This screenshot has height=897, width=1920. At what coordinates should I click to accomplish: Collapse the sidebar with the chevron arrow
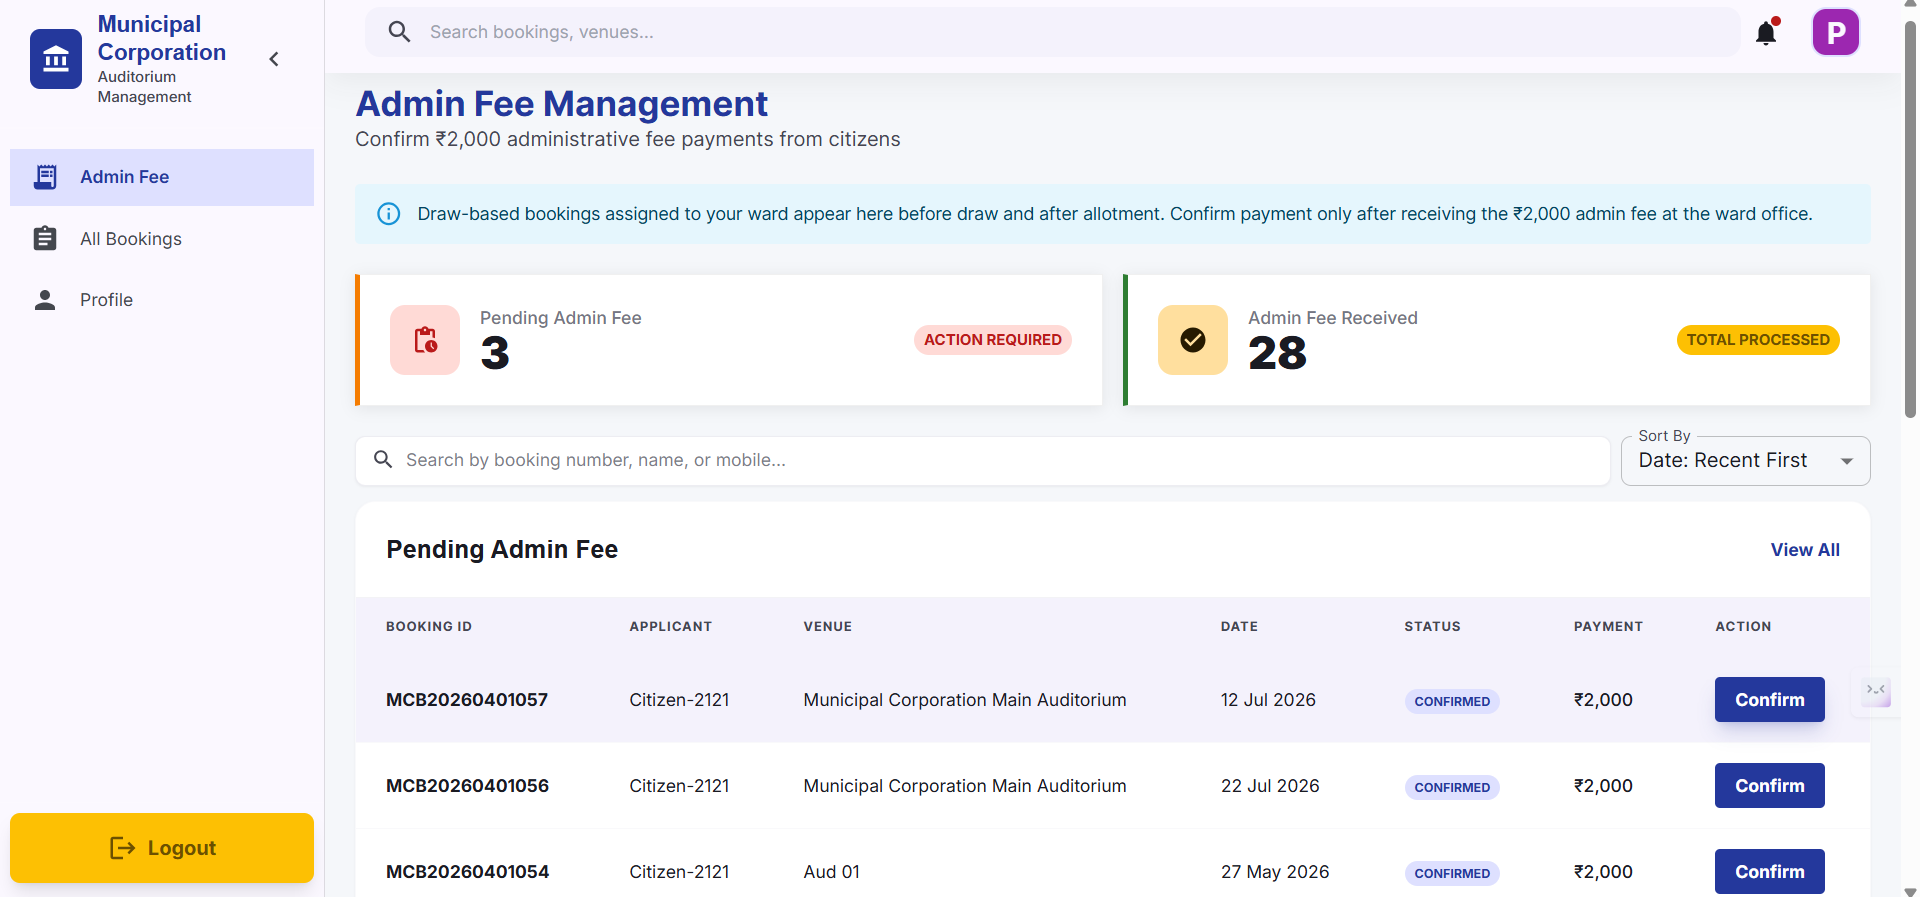tap(274, 59)
